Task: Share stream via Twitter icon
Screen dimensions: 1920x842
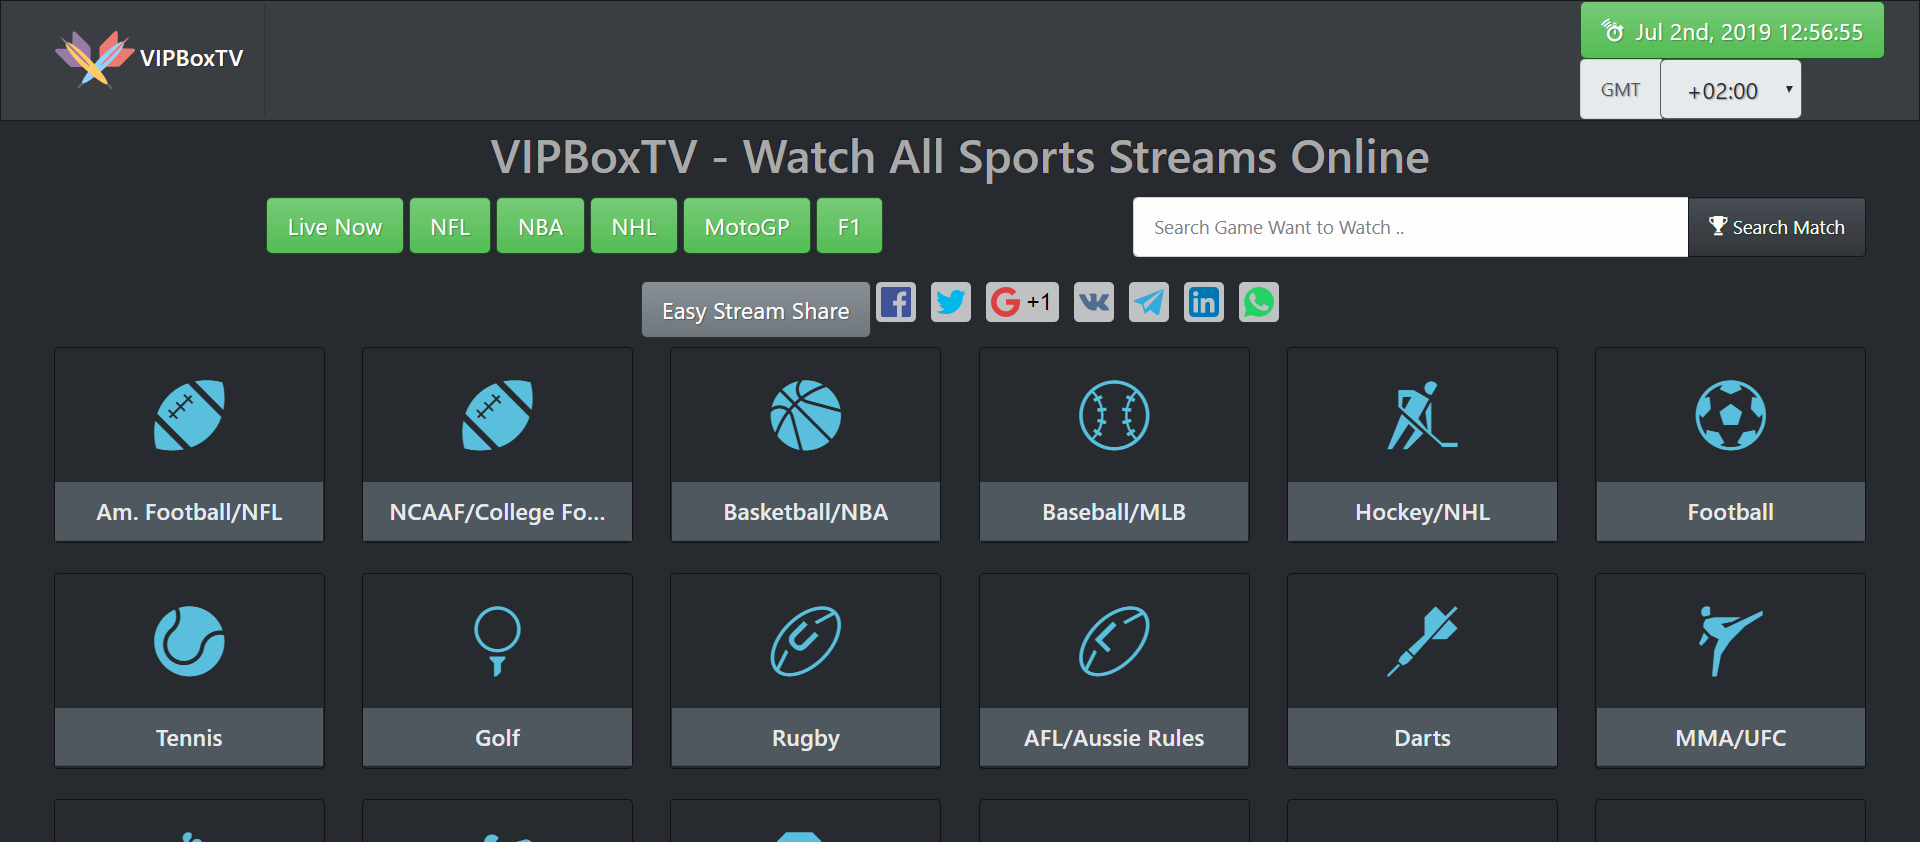Action: point(951,302)
